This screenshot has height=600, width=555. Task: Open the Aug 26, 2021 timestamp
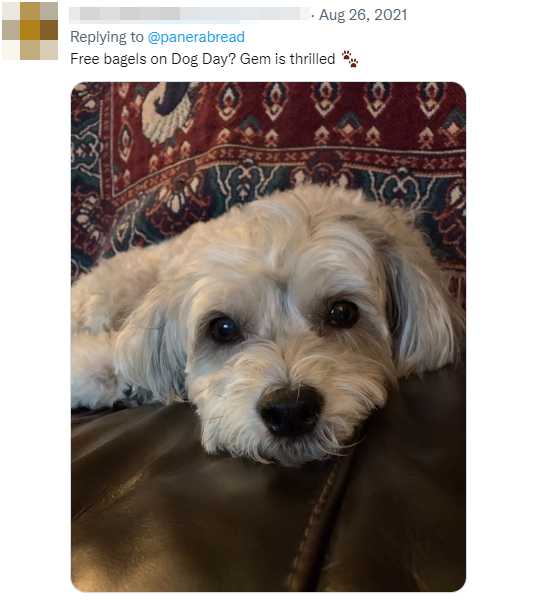point(363,15)
